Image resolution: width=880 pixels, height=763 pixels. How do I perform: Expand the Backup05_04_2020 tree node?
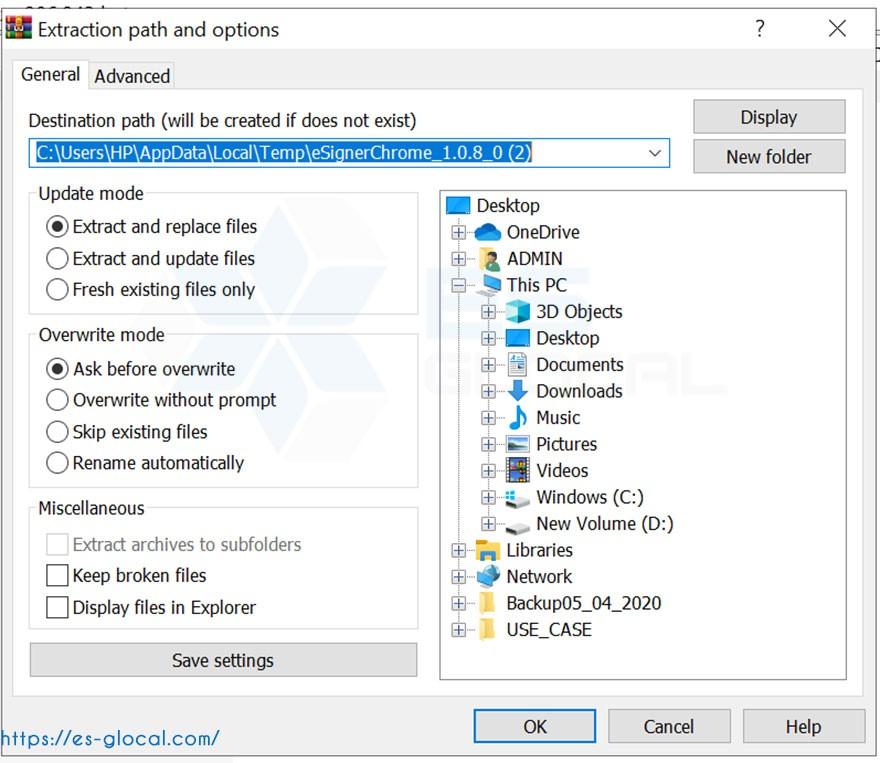coord(459,604)
